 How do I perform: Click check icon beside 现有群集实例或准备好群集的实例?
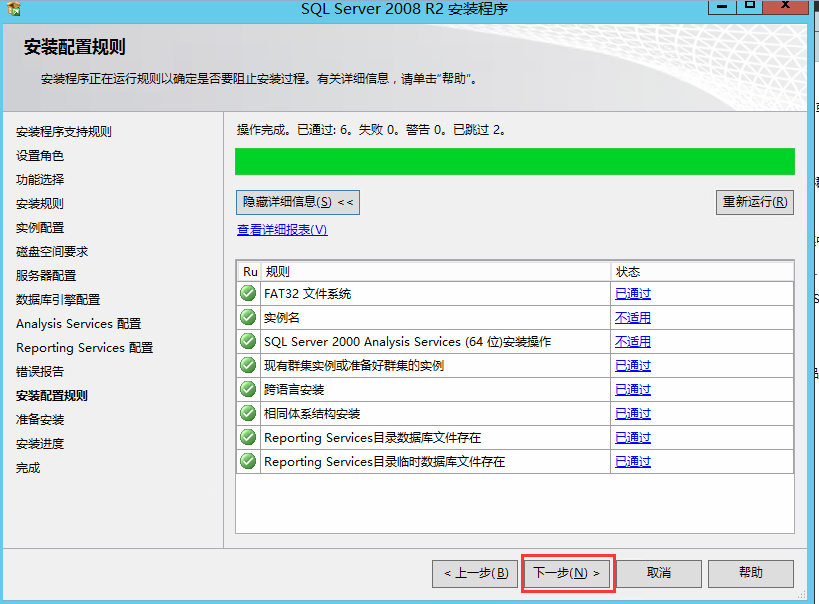click(248, 365)
